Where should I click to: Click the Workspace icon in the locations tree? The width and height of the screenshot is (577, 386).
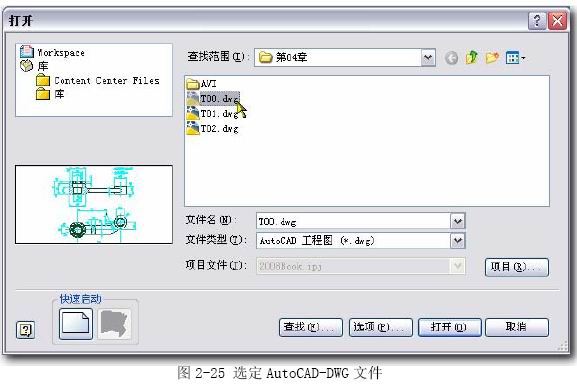coord(27,52)
